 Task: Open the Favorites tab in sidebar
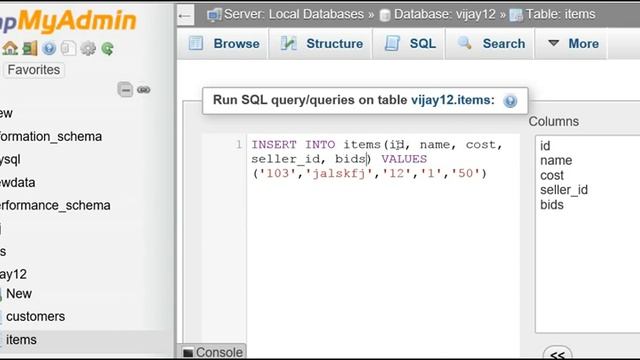34,70
